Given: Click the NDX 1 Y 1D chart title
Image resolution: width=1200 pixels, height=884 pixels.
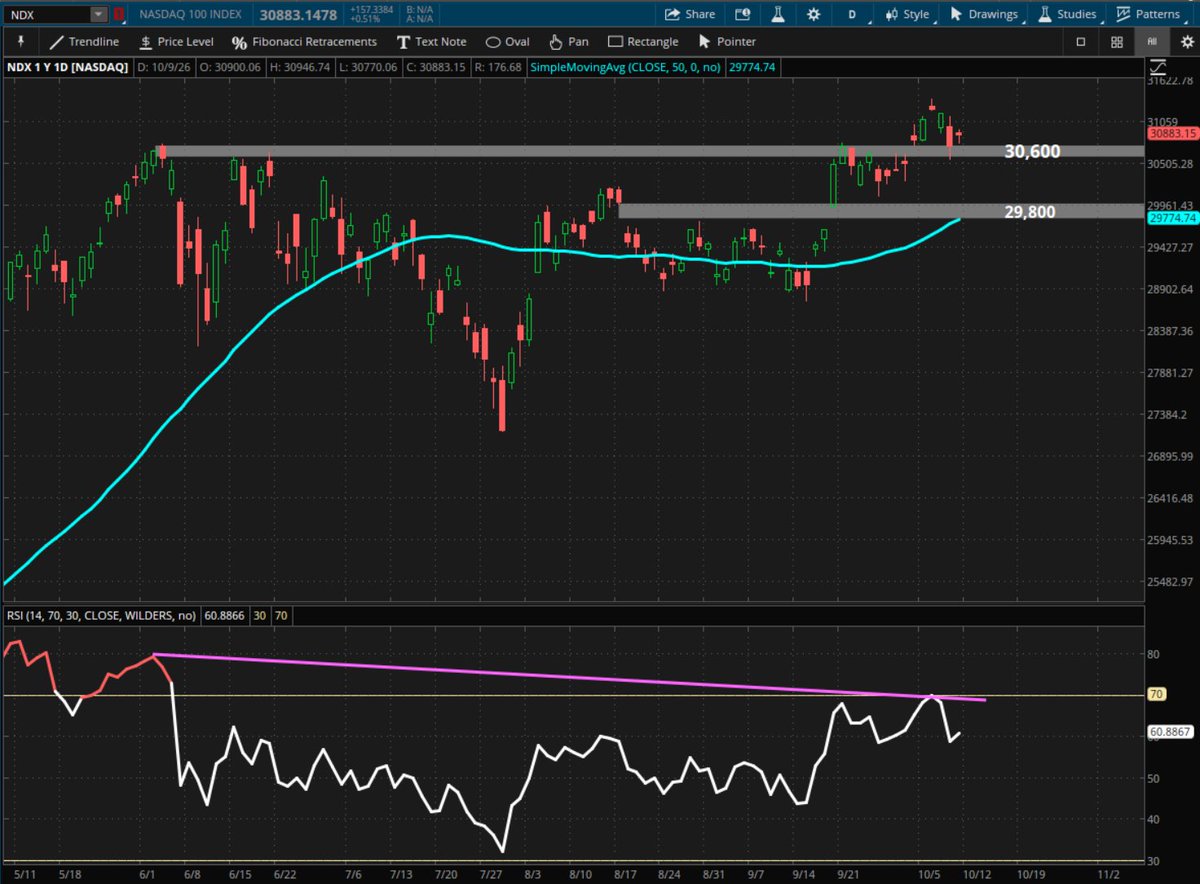Looking at the screenshot, I should tap(68, 66).
